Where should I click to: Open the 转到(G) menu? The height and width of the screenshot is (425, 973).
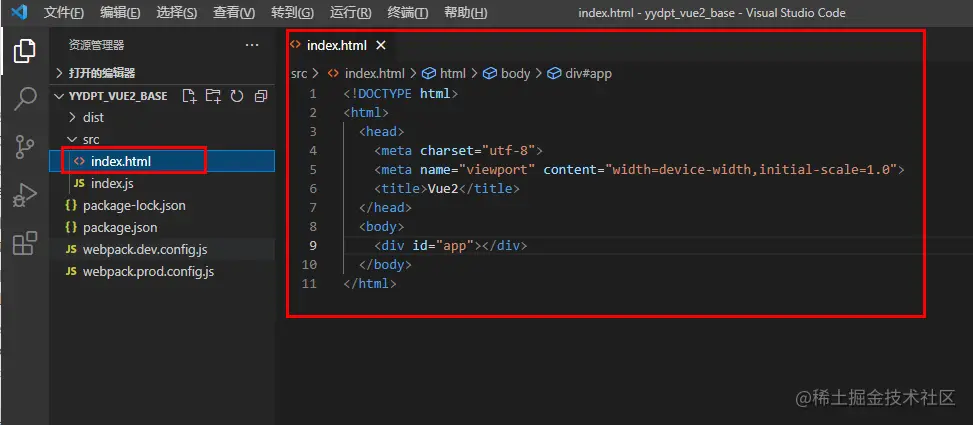click(x=292, y=12)
